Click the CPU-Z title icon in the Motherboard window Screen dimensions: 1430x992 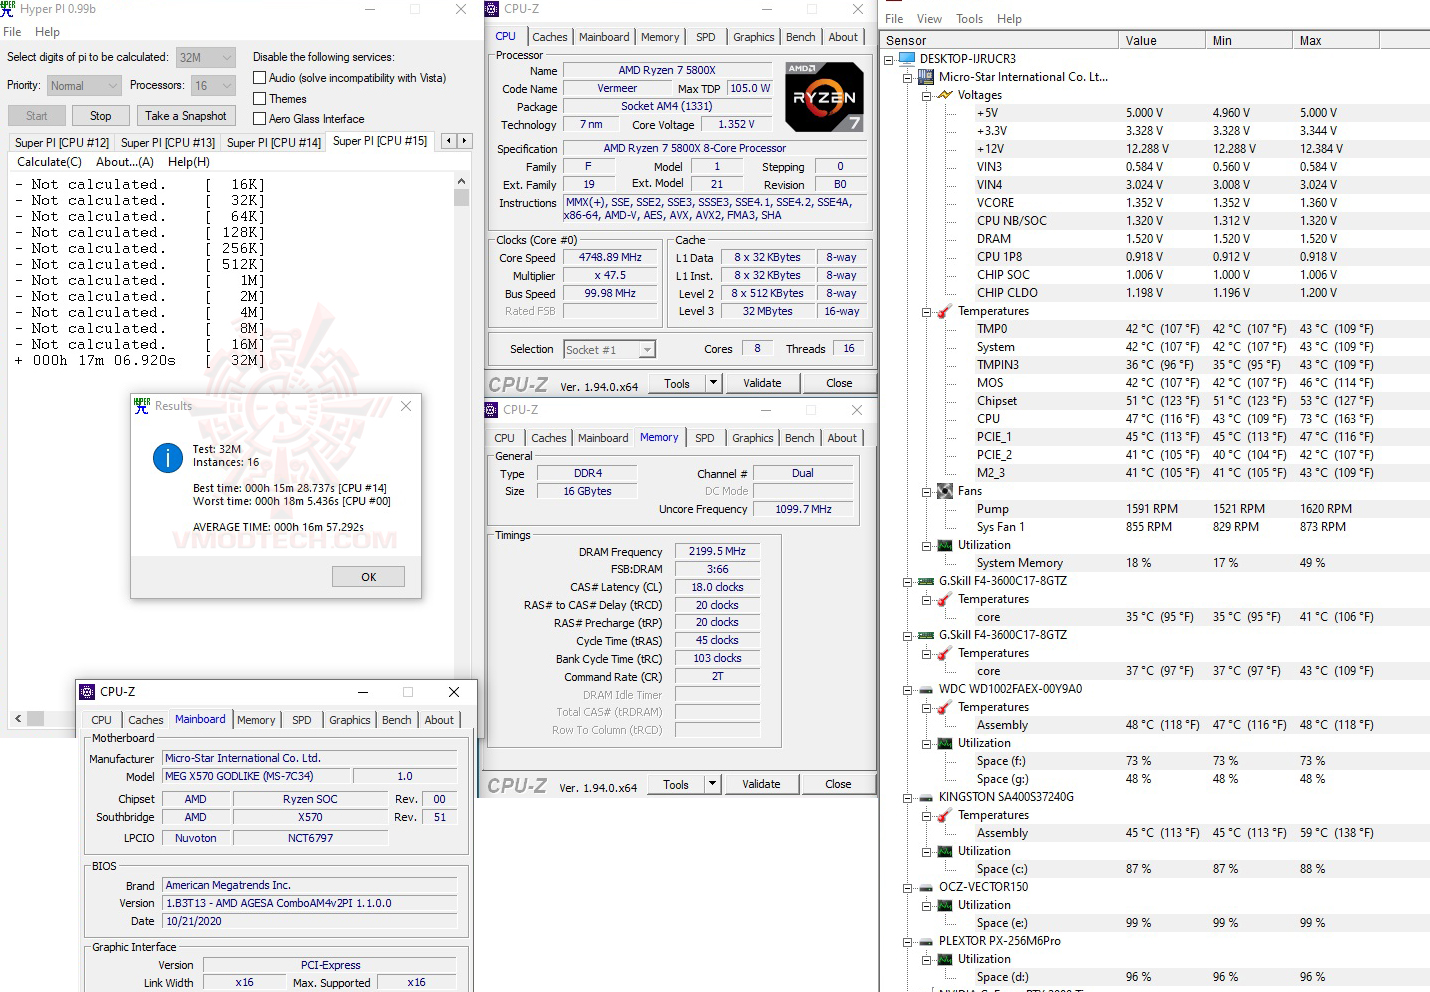click(87, 691)
